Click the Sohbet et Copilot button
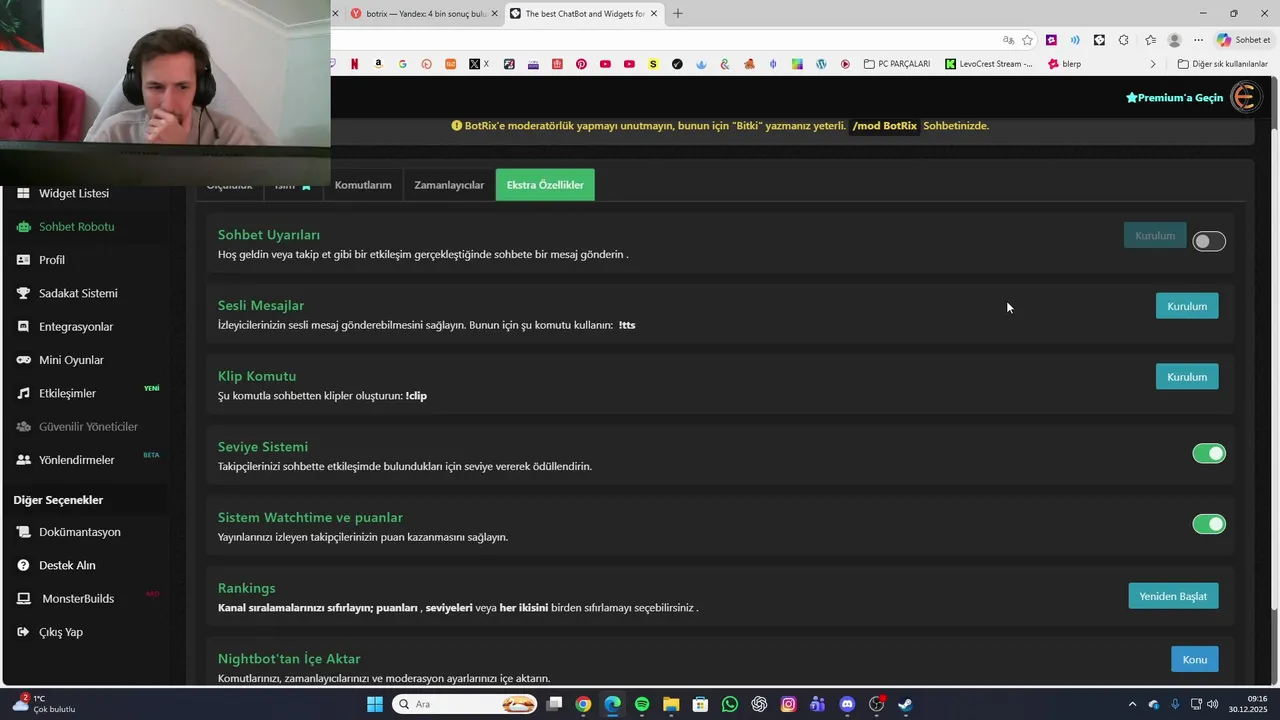The image size is (1280, 720). (1243, 40)
